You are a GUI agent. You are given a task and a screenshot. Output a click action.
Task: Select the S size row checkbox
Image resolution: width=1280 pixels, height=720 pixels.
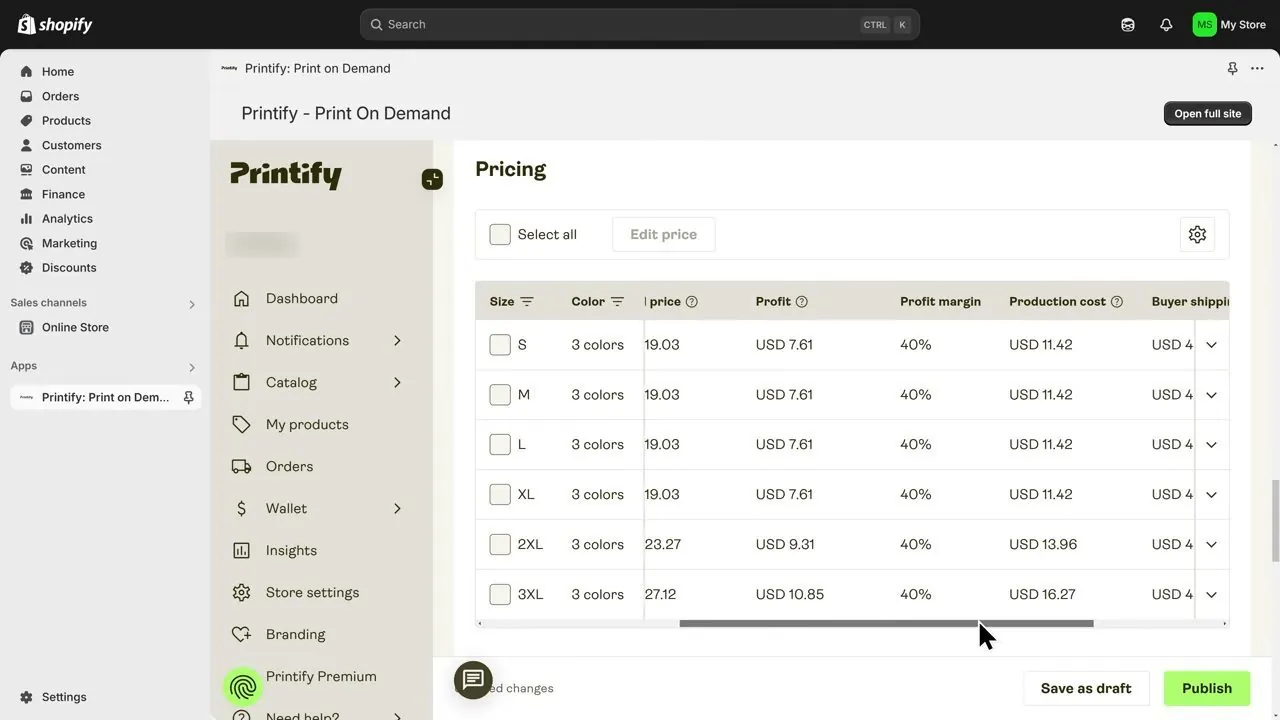500,344
